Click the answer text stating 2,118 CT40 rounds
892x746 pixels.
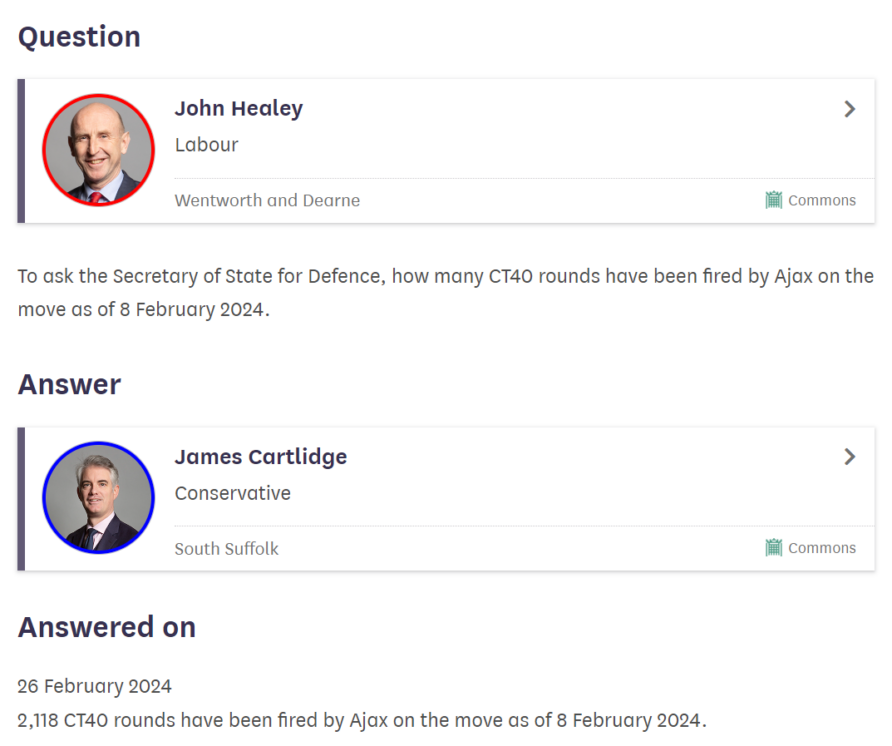click(362, 720)
